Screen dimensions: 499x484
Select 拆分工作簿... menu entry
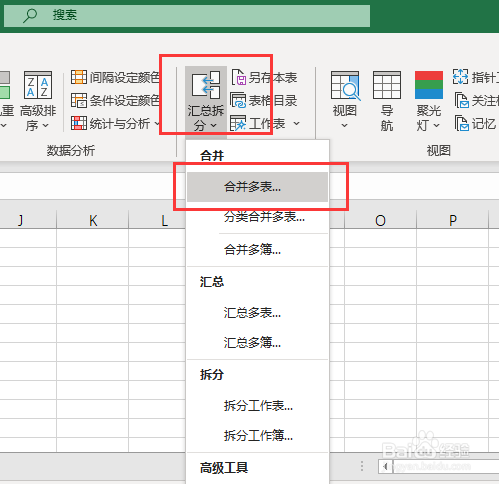pos(257,435)
